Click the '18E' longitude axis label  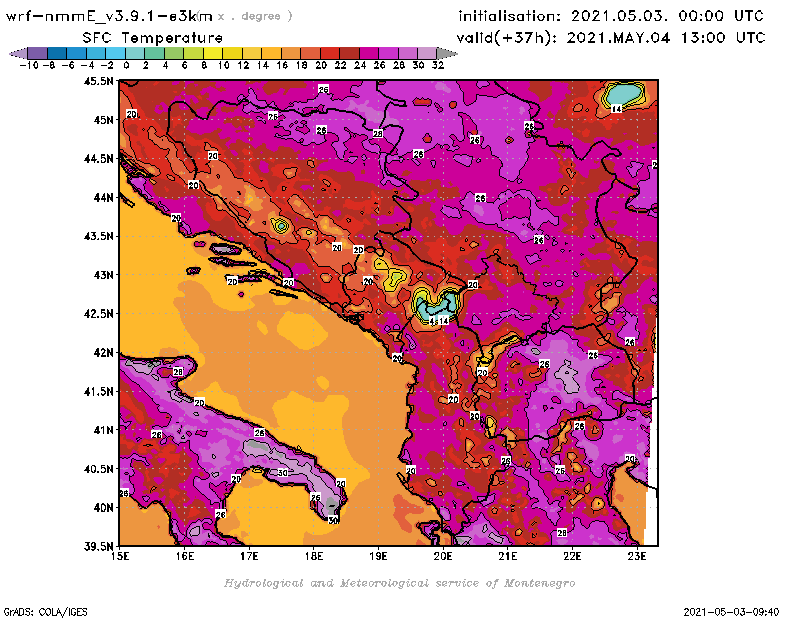314,556
